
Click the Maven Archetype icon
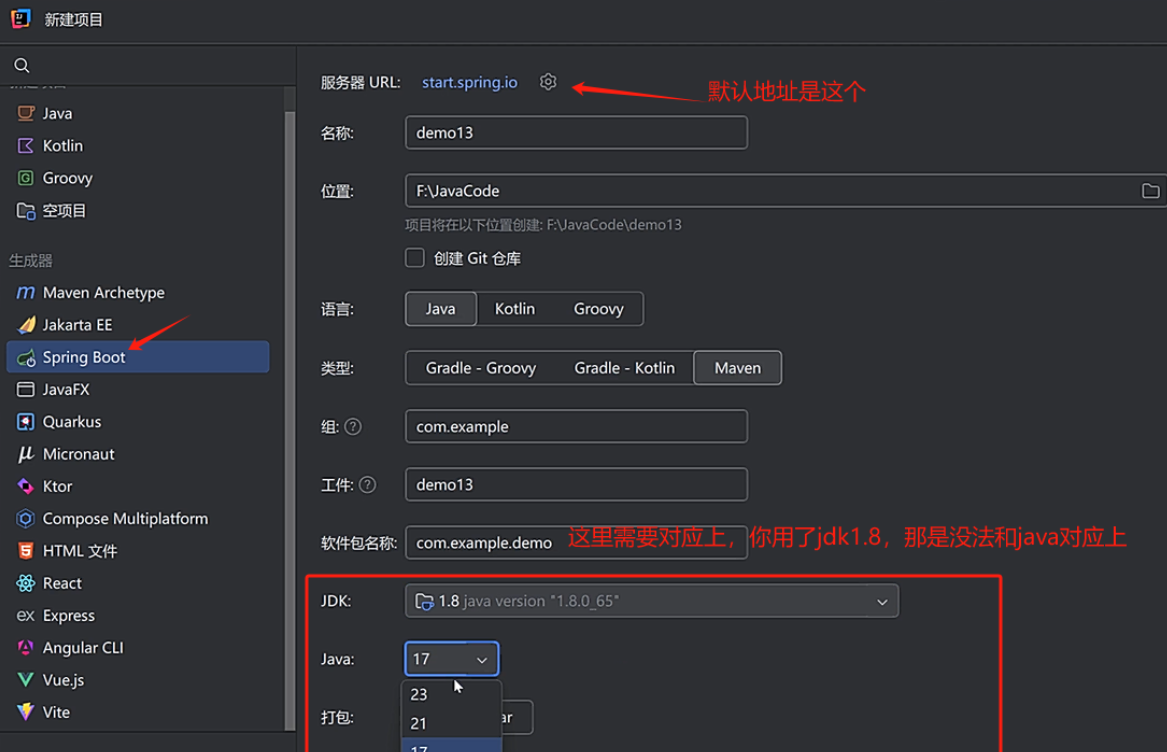click(25, 293)
